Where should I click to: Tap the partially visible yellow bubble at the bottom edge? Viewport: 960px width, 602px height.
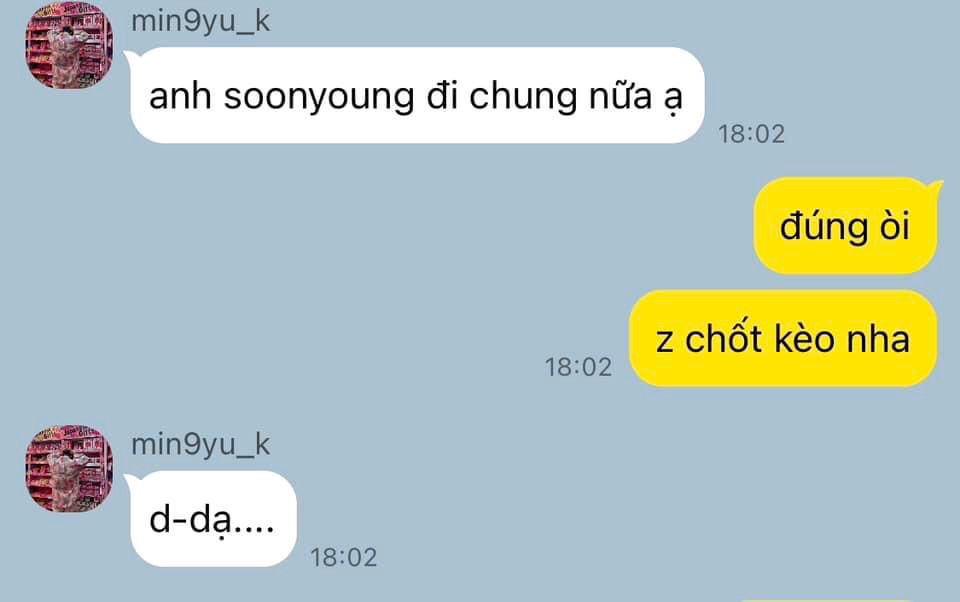[827, 600]
